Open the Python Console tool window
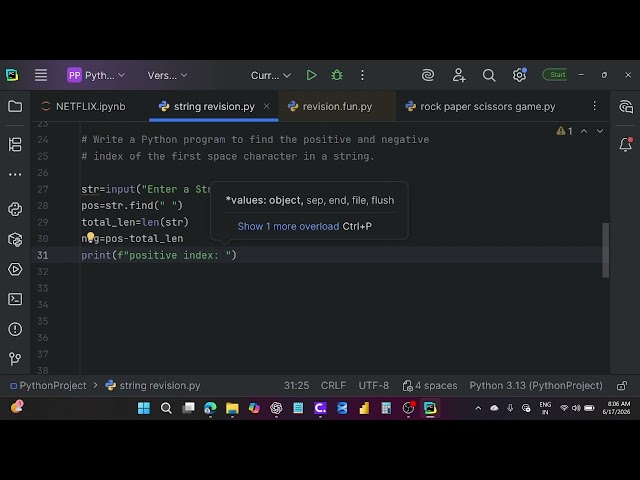 [x=15, y=209]
